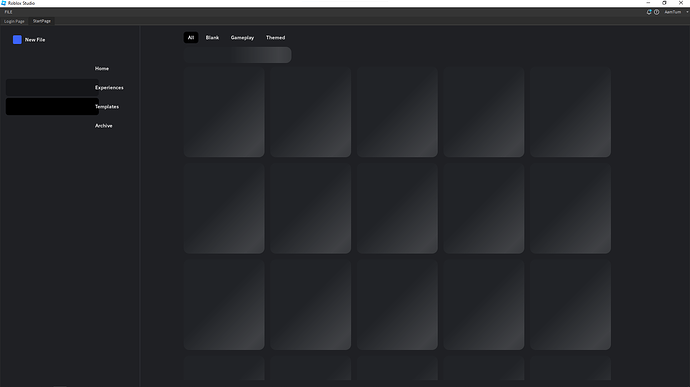The height and width of the screenshot is (387, 690).
Task: Click the blue New File icon
Action: click(x=17, y=40)
